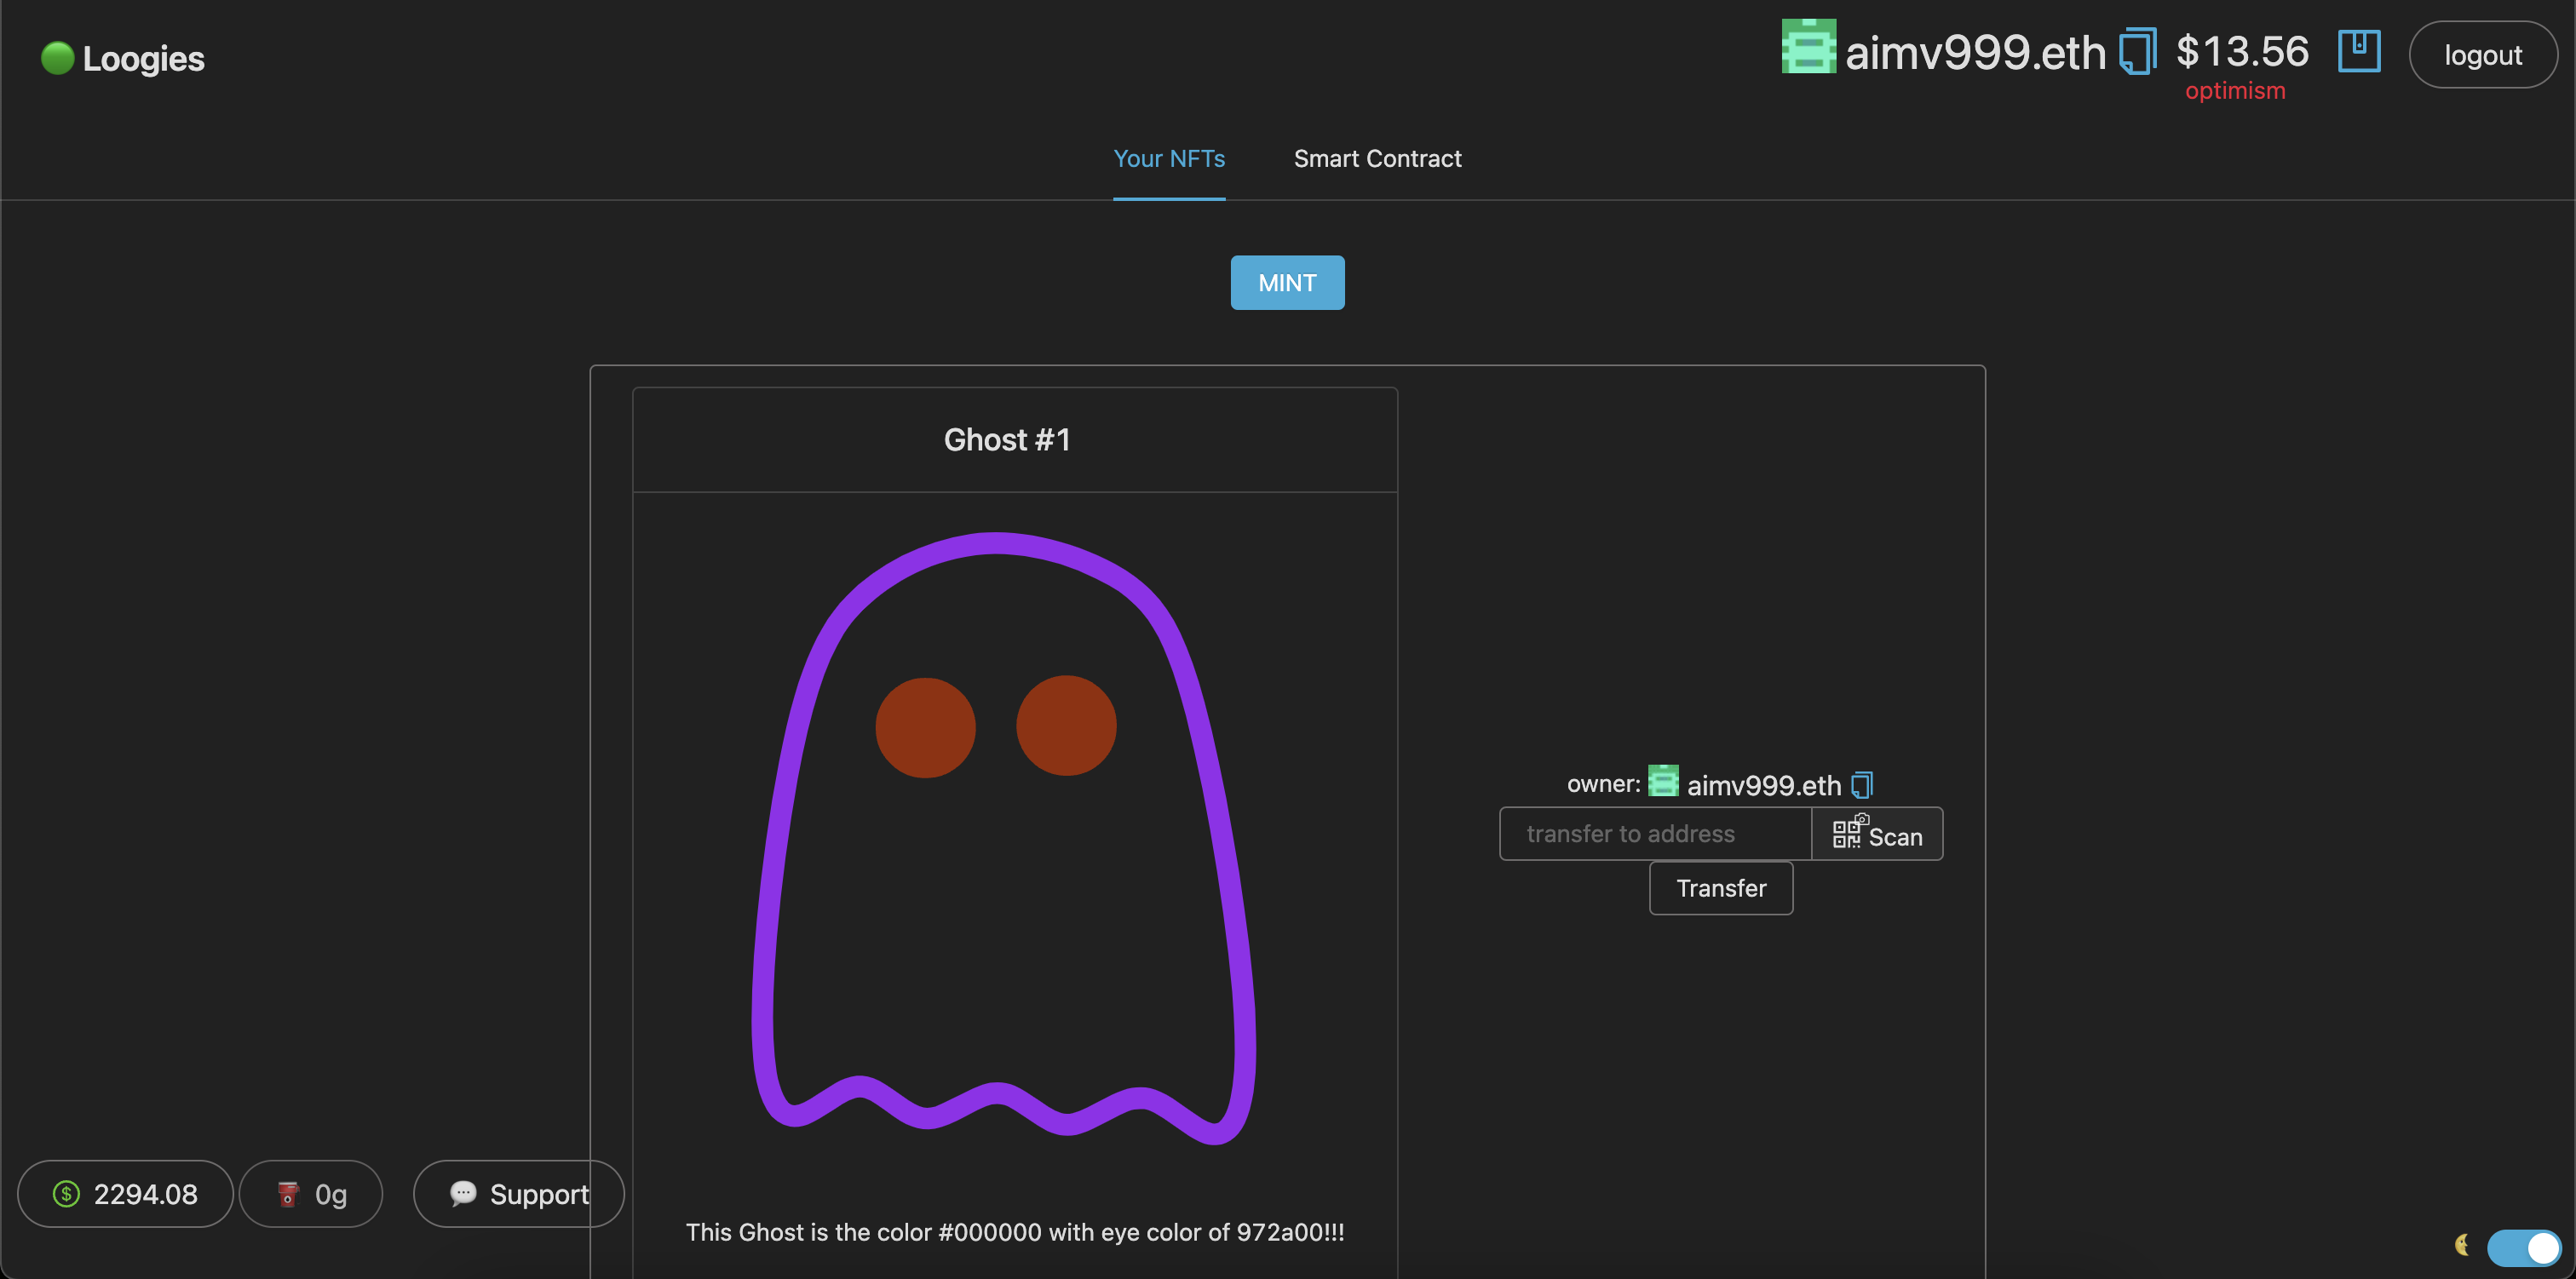
Task: Open the Smart Contract tab
Action: (x=1377, y=159)
